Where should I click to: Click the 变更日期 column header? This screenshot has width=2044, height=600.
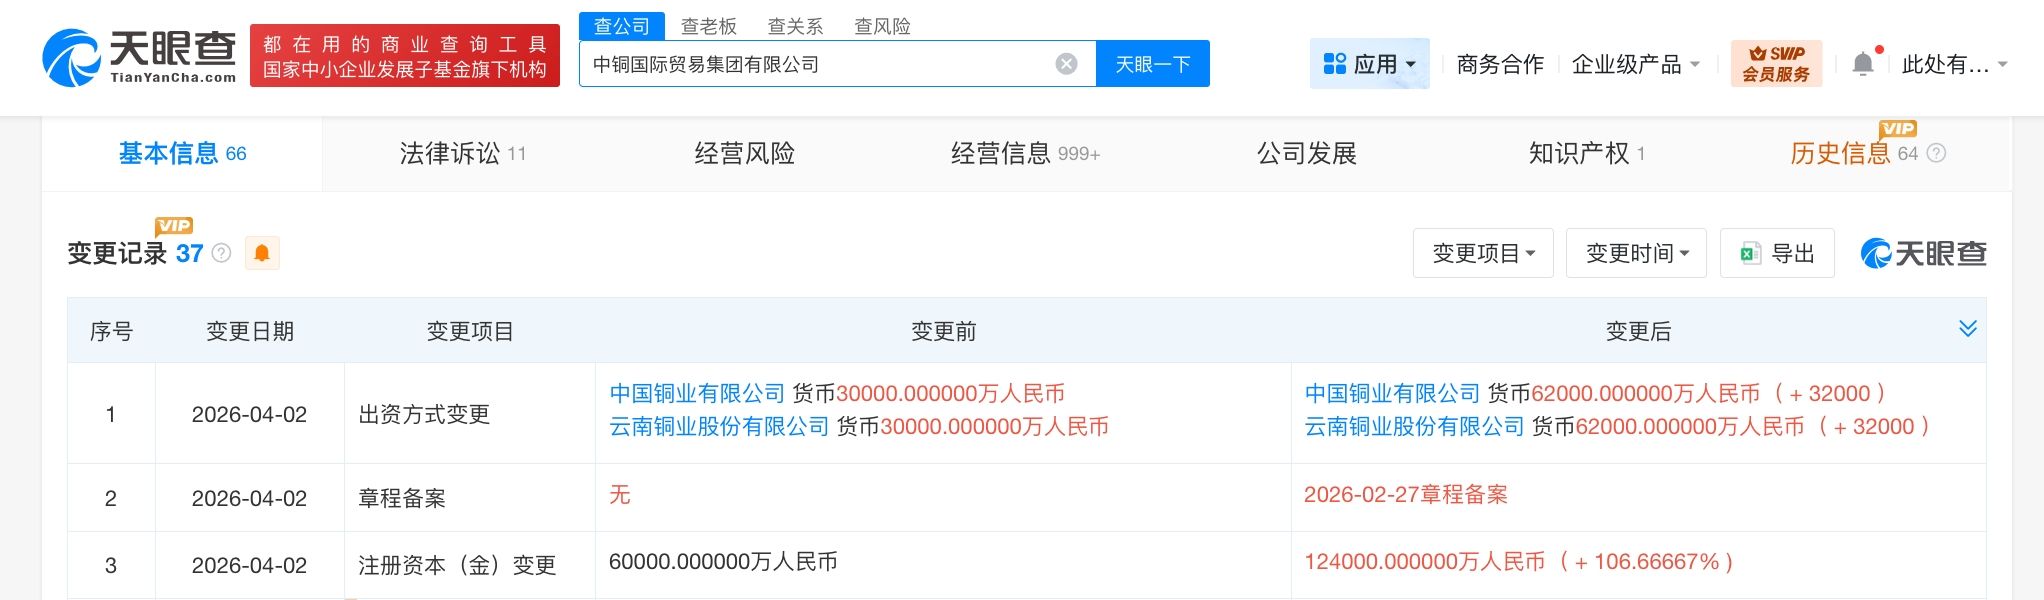(250, 331)
